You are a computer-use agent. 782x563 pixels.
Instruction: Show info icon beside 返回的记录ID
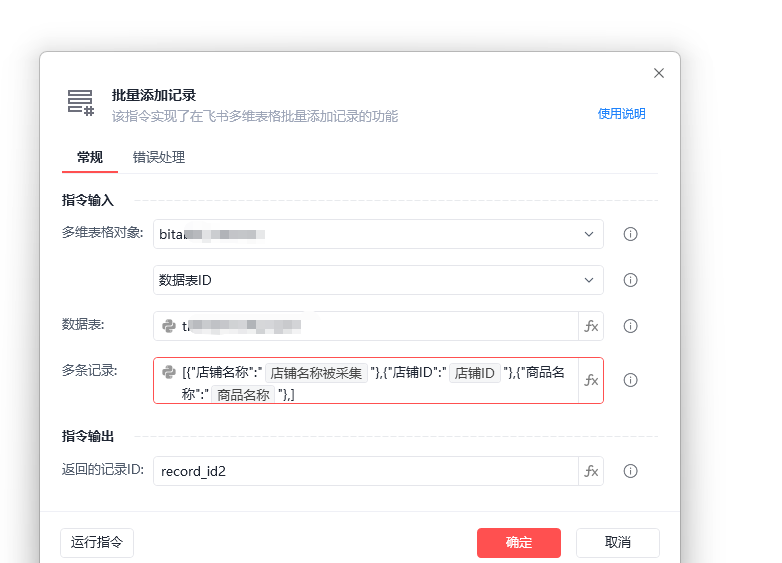coord(630,471)
